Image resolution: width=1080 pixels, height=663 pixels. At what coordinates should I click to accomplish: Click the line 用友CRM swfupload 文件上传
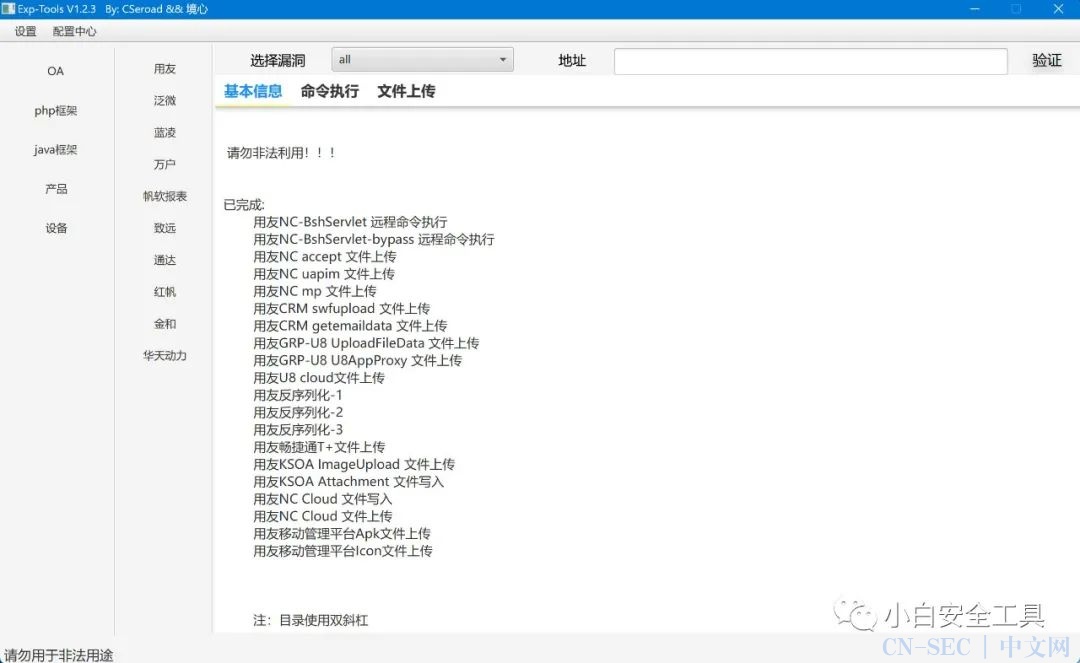pos(342,308)
